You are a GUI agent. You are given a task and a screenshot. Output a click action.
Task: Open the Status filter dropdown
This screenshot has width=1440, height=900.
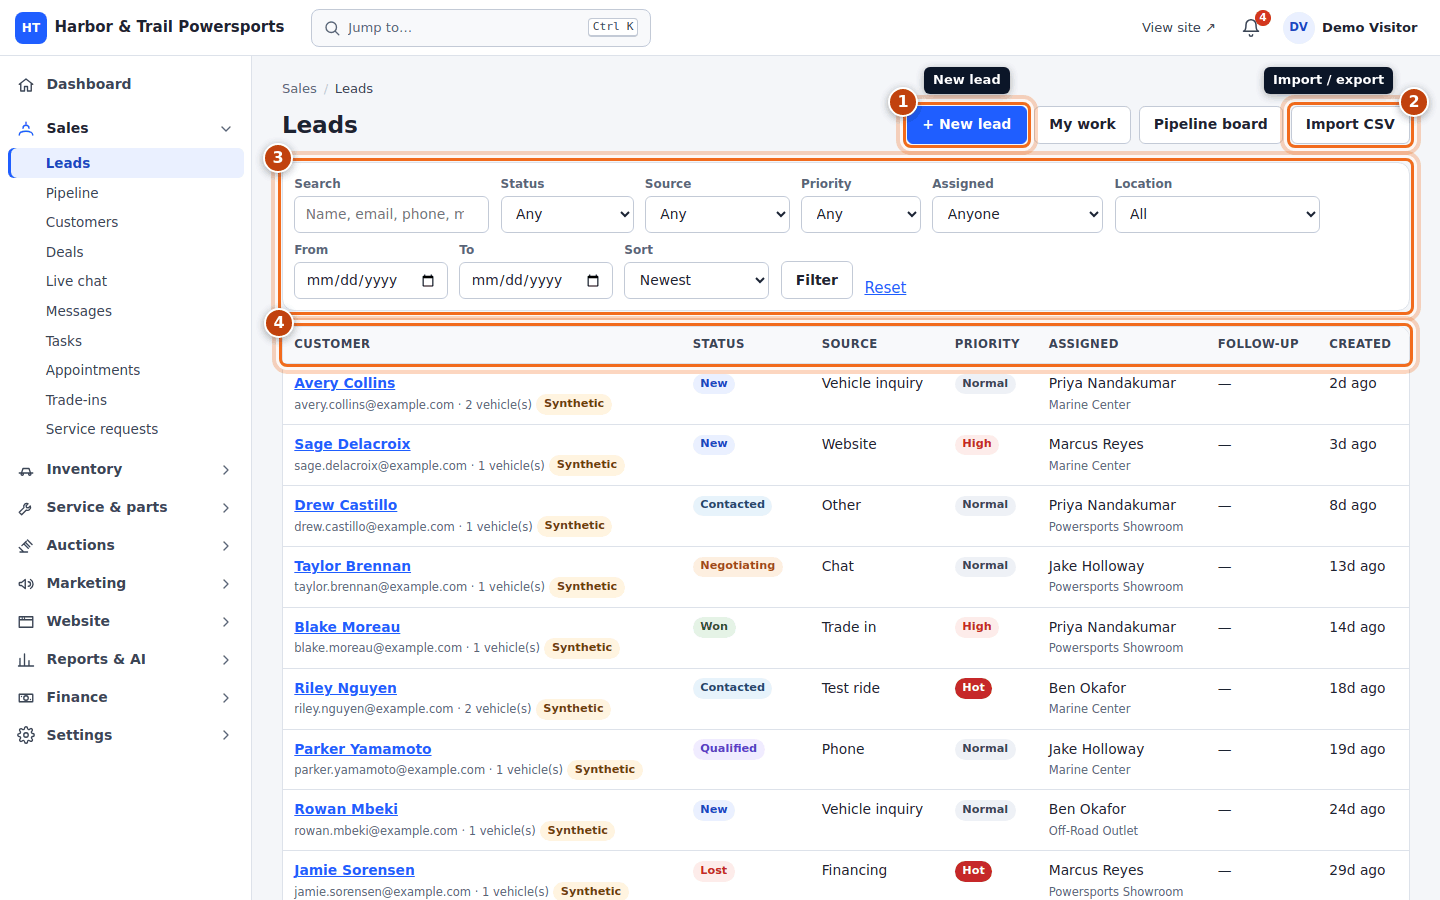click(567, 214)
